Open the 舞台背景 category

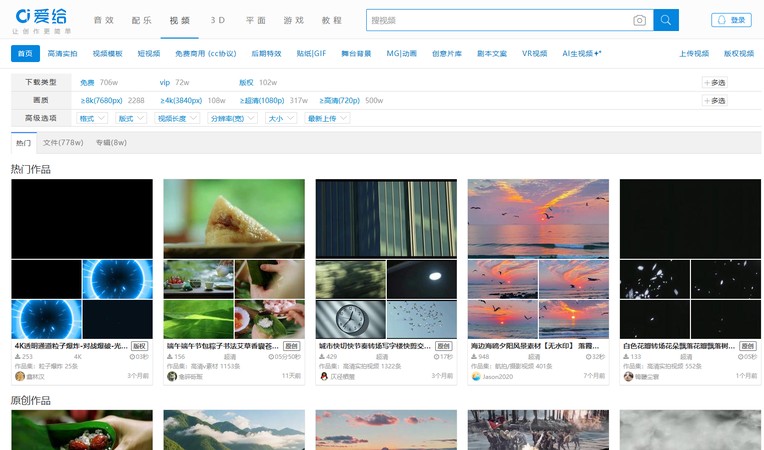(356, 54)
